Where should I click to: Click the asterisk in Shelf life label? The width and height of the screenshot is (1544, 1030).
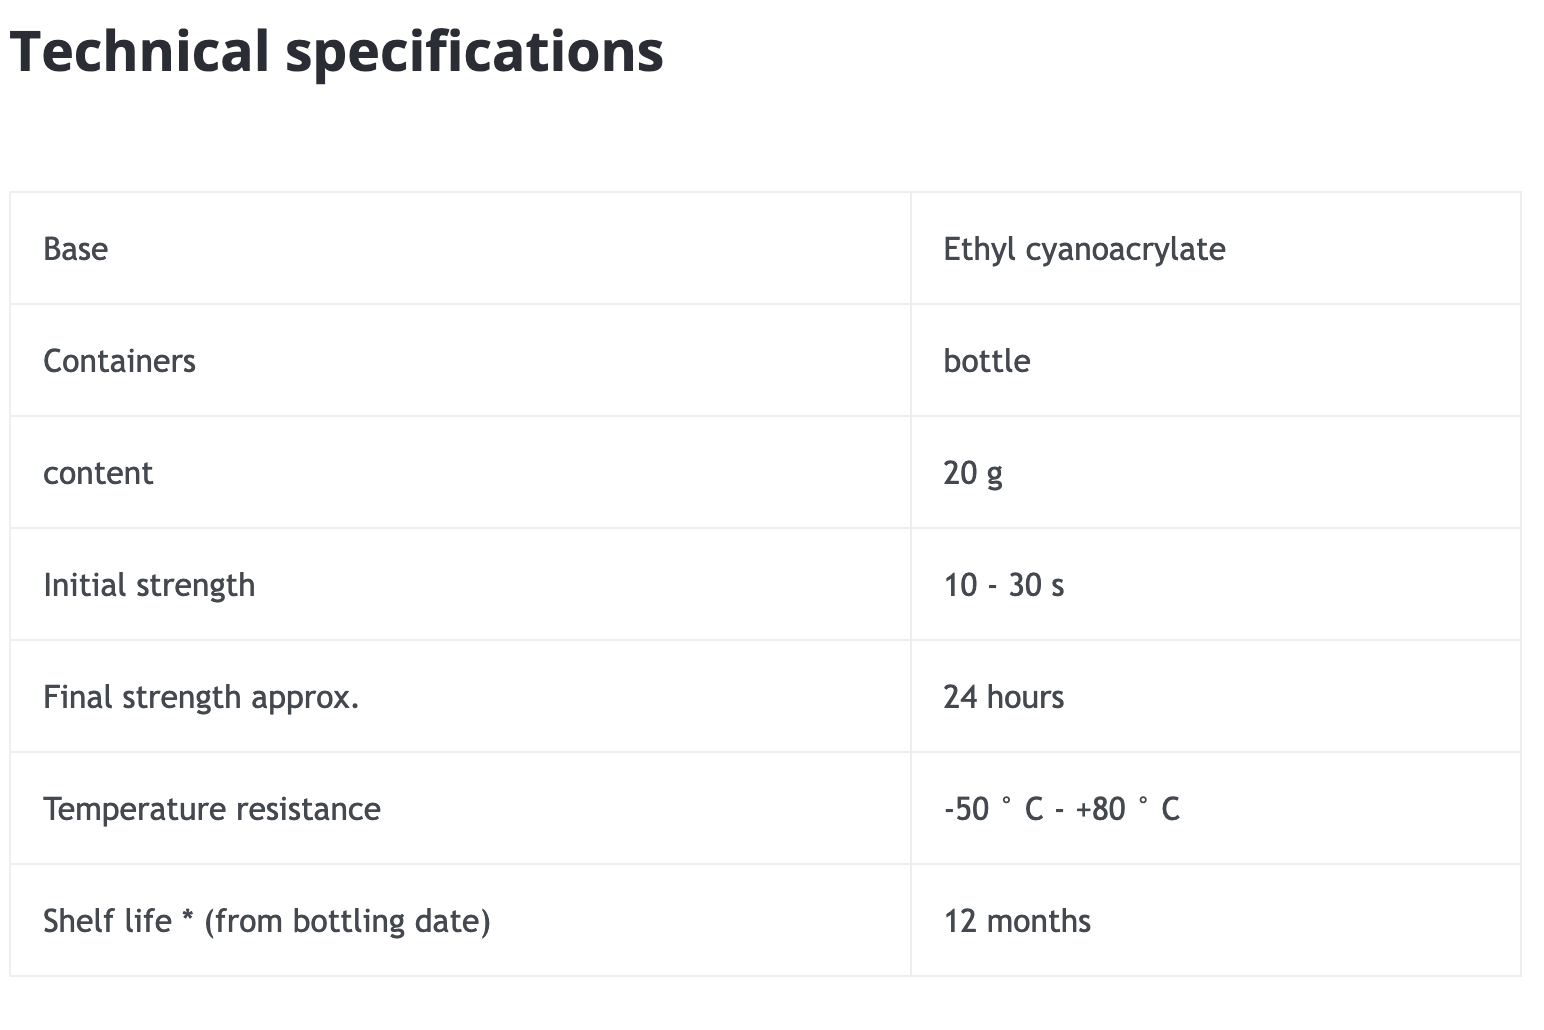point(188,917)
